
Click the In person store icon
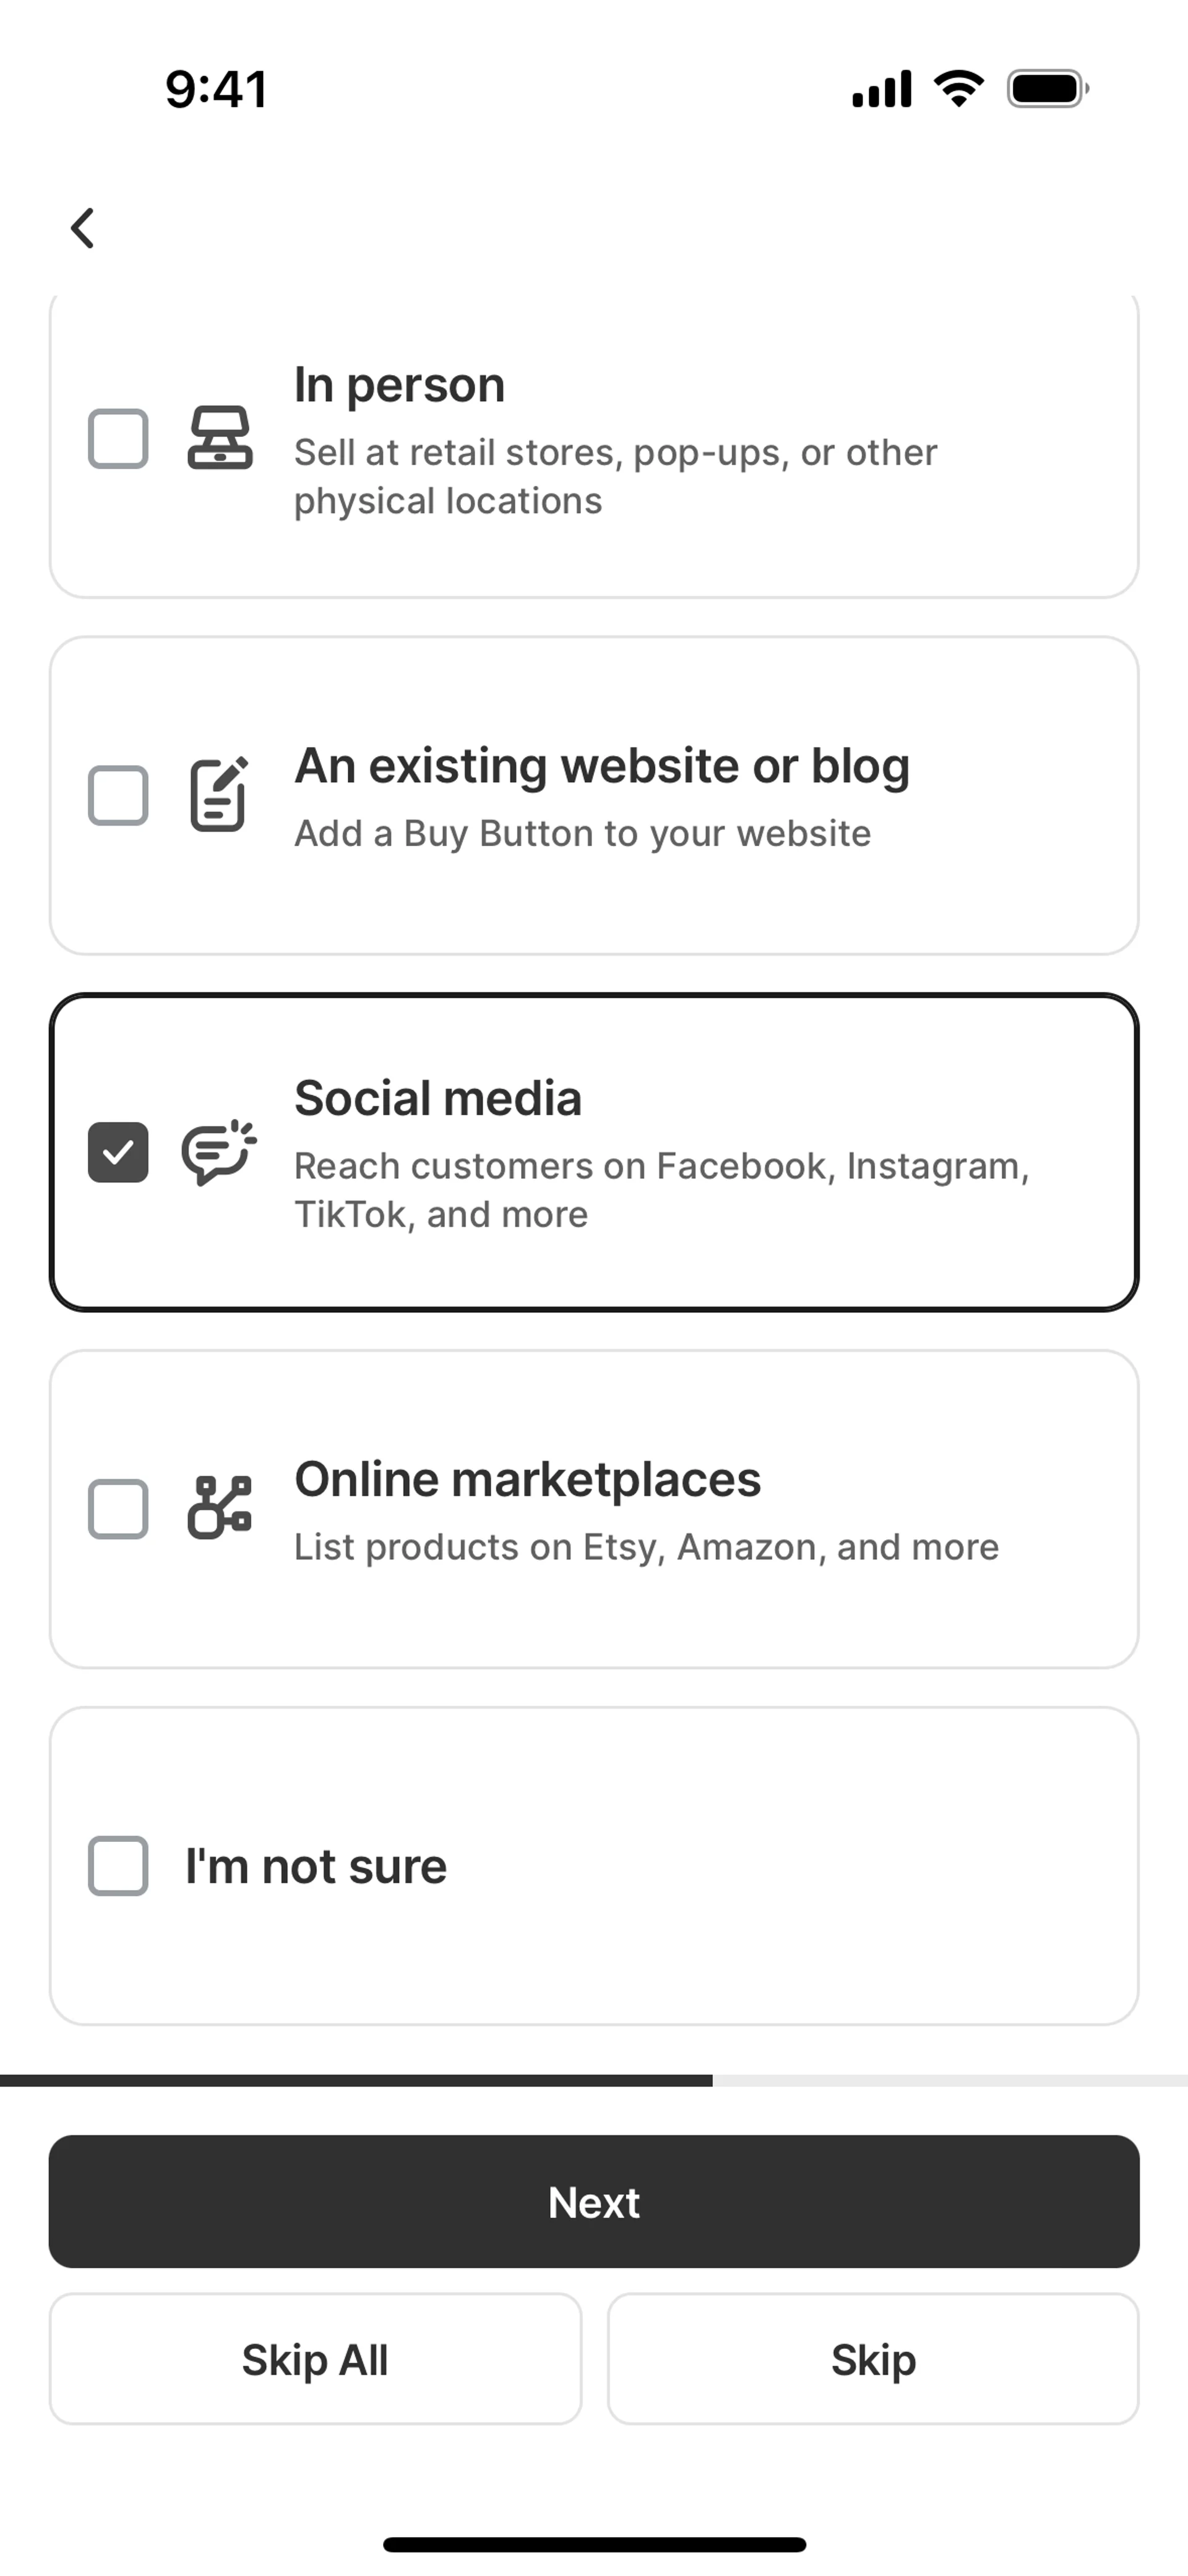tap(220, 438)
